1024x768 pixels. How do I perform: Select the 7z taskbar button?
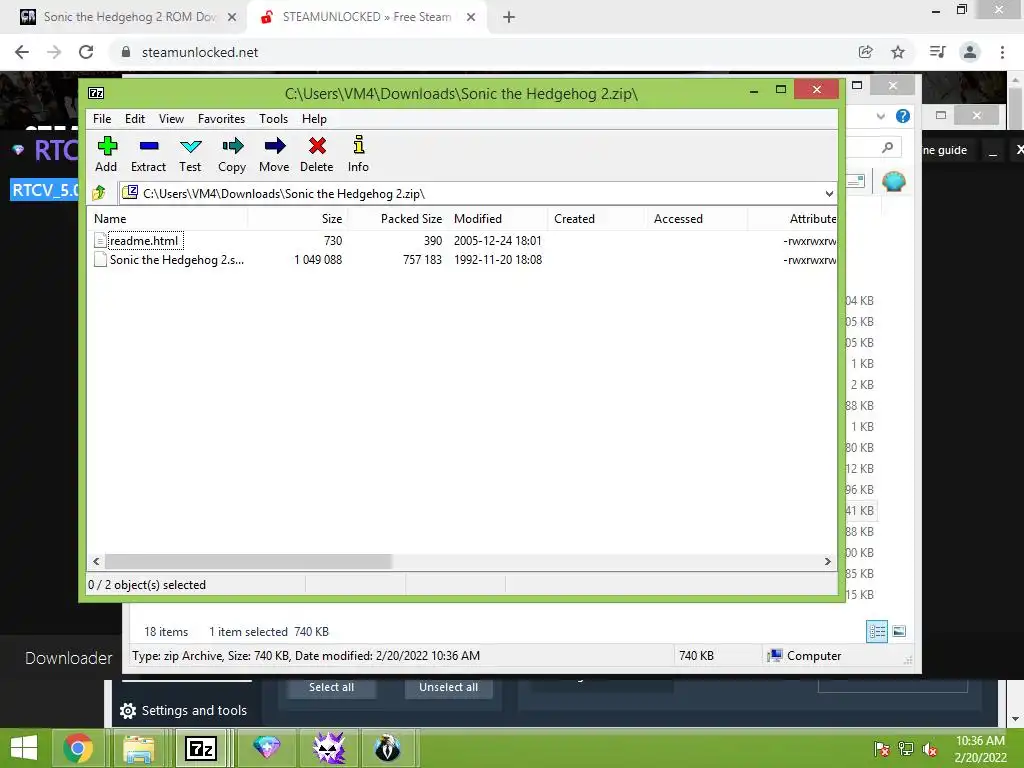point(200,748)
